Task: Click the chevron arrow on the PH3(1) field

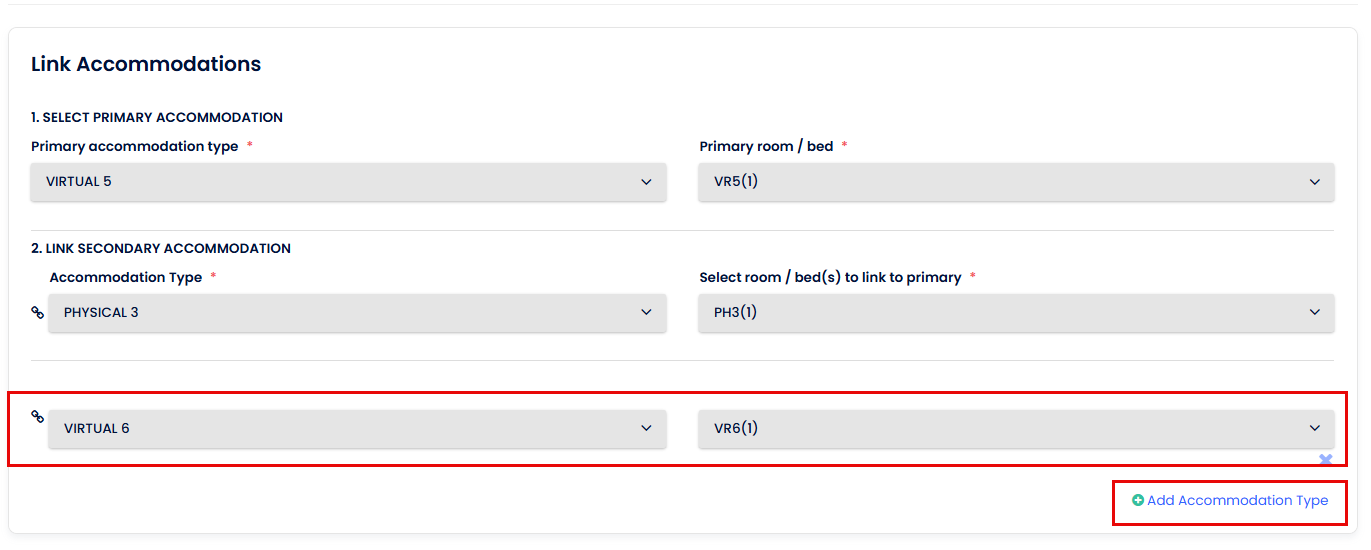Action: [1314, 313]
